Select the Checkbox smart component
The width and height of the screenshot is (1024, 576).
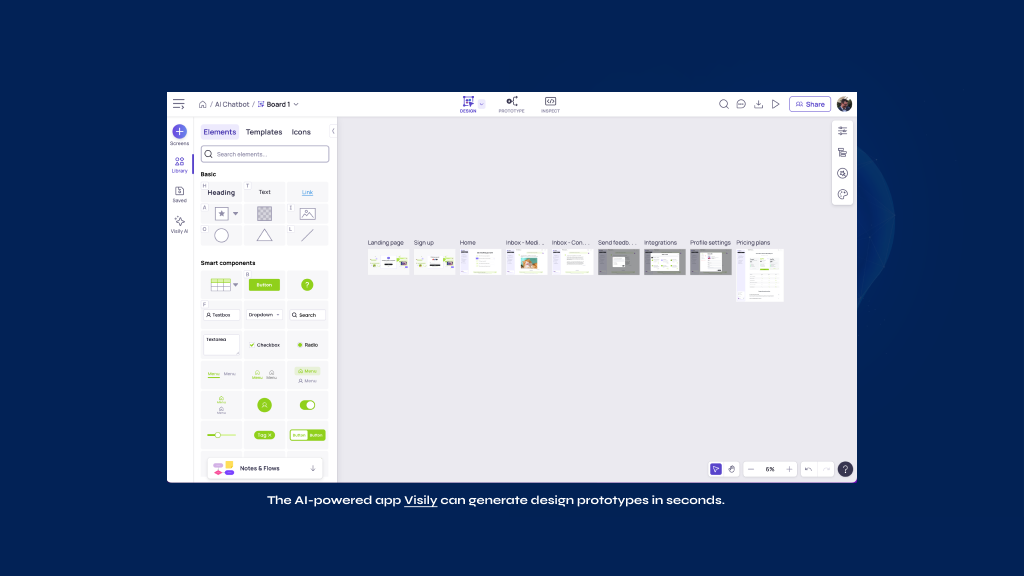click(x=264, y=344)
